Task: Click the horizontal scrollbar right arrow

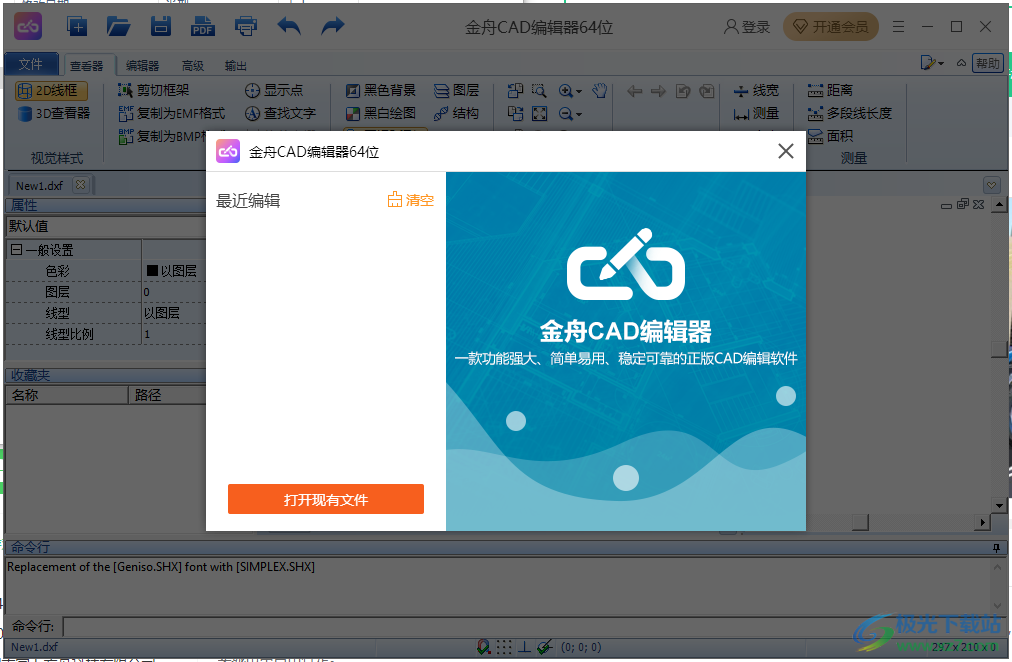Action: point(982,522)
